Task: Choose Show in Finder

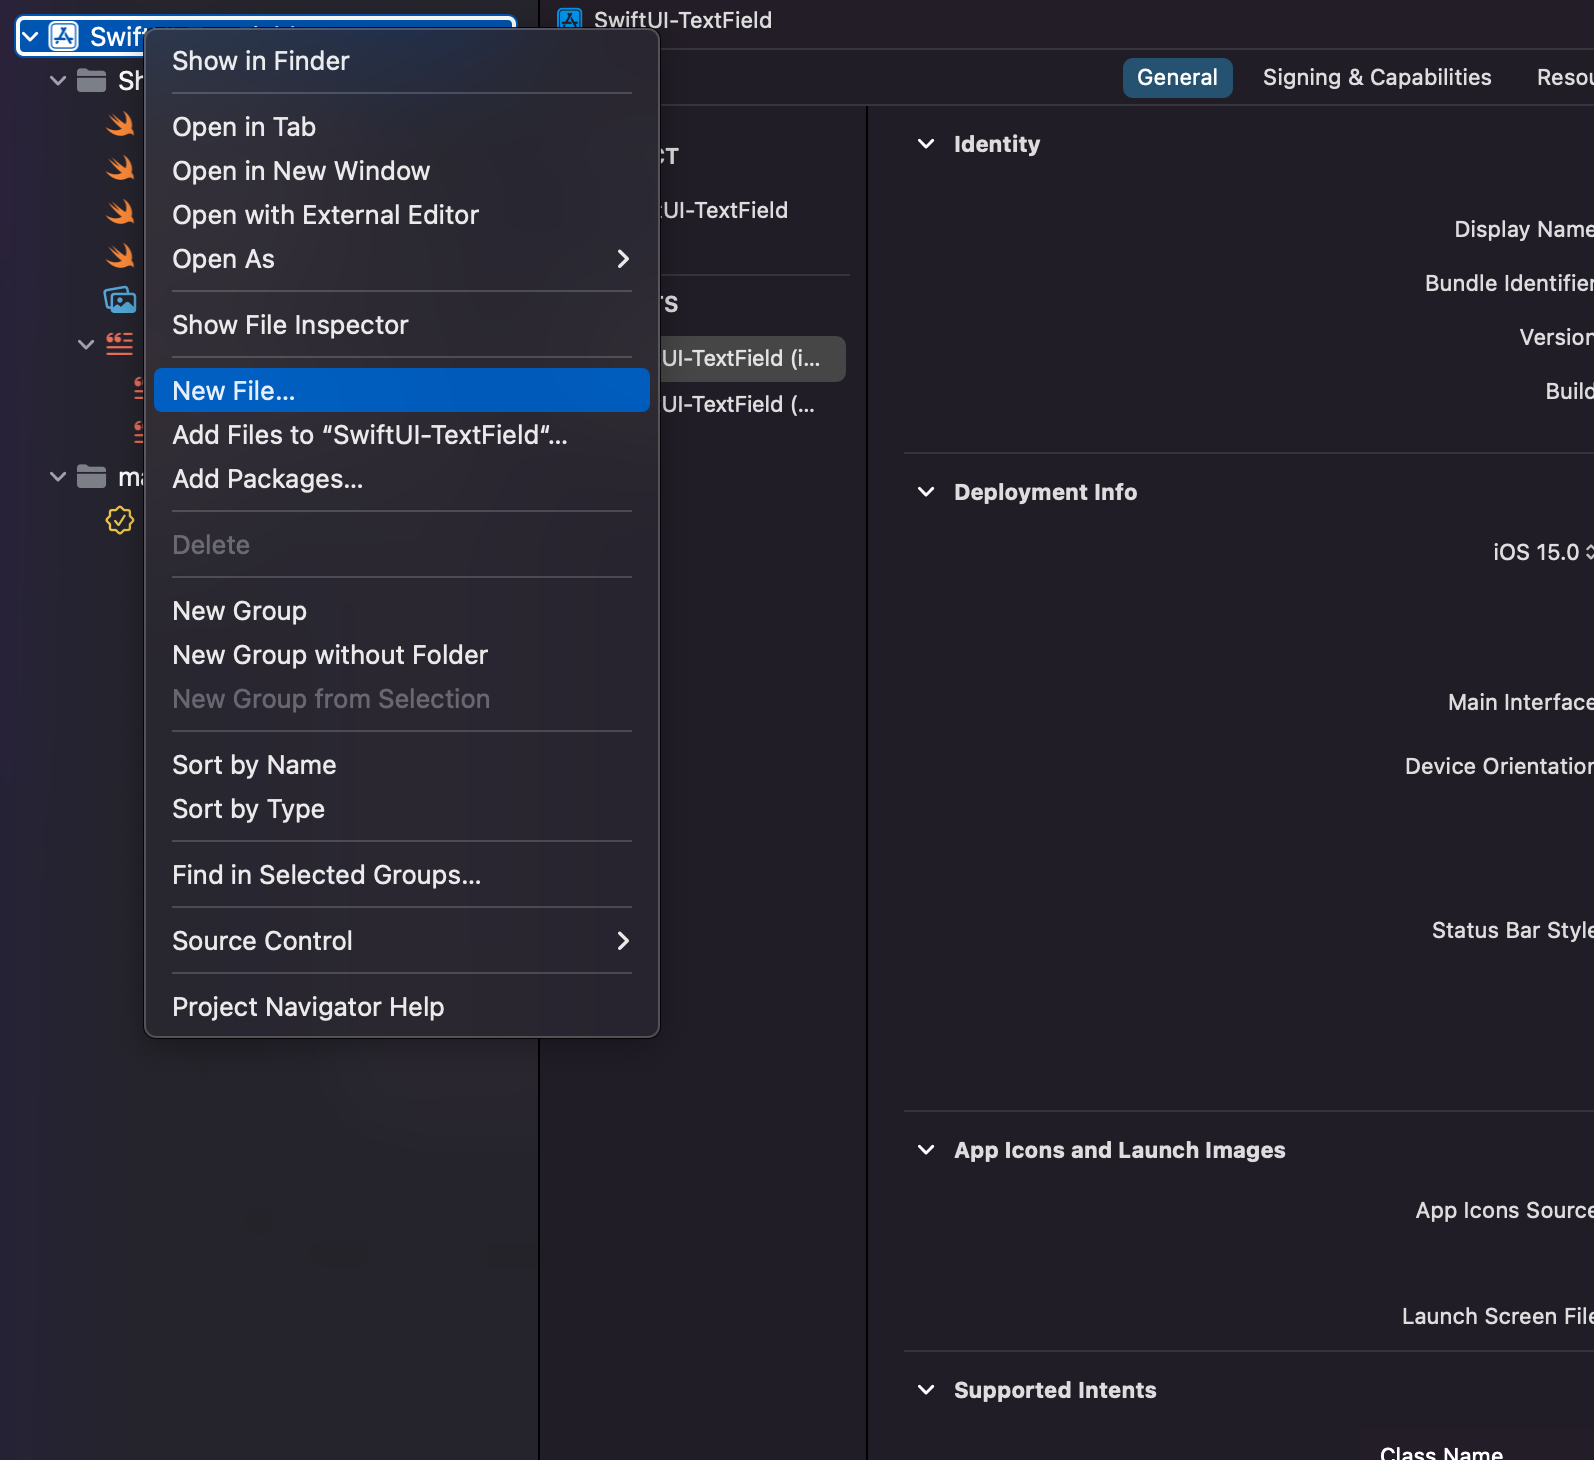Action: [402, 61]
